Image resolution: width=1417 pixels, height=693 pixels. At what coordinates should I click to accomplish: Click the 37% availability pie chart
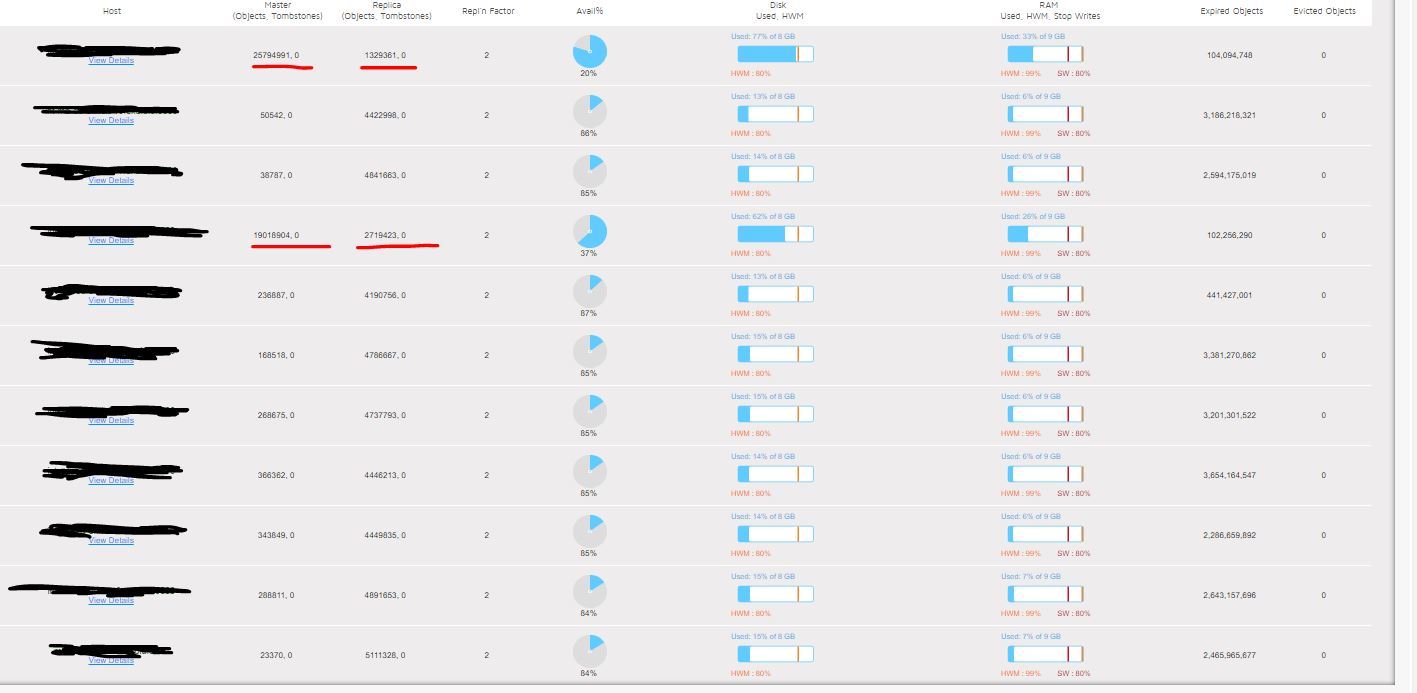[x=590, y=231]
